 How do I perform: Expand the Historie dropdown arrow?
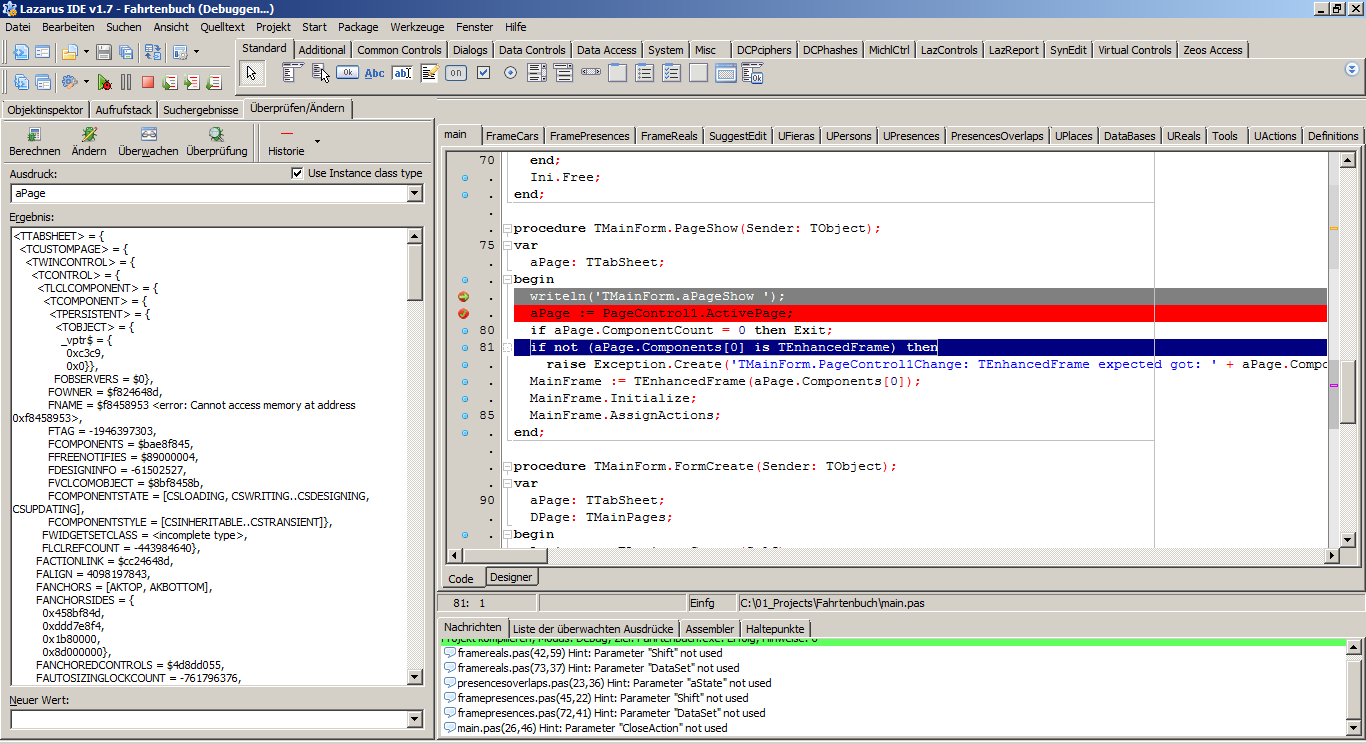point(318,142)
